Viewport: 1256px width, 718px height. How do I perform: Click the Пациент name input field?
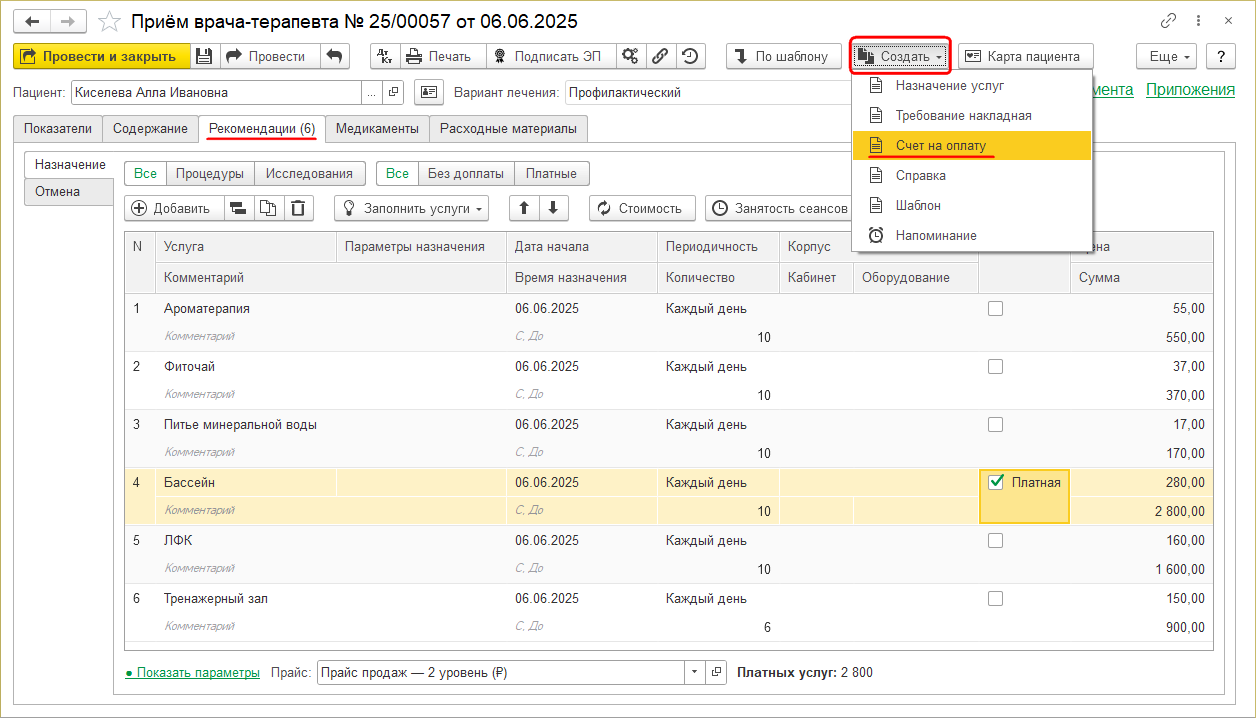215,92
